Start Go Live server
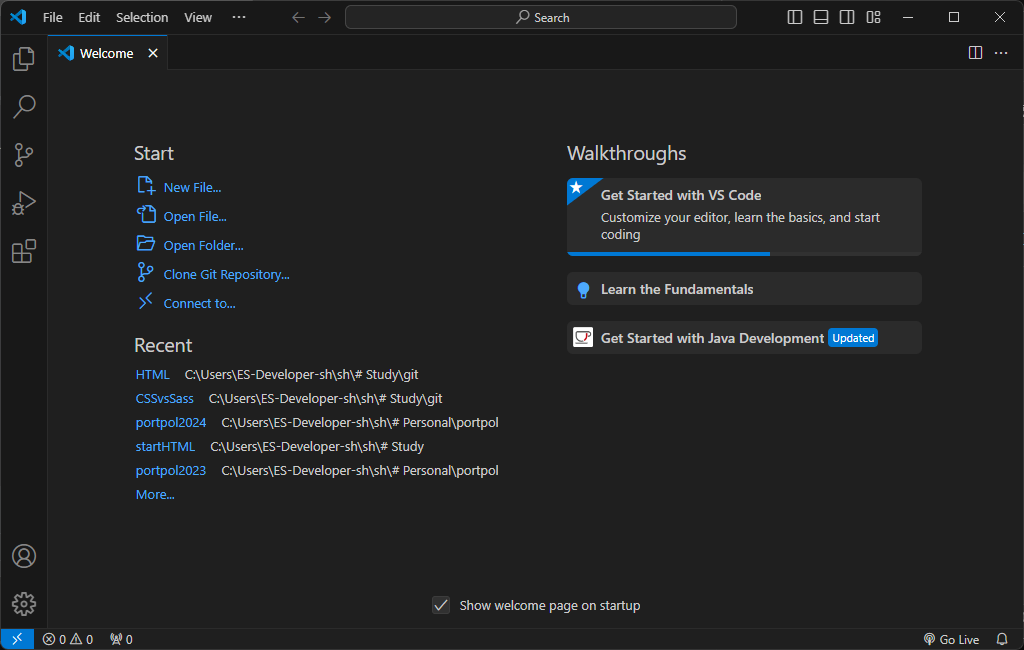This screenshot has height=650, width=1024. [x=952, y=639]
